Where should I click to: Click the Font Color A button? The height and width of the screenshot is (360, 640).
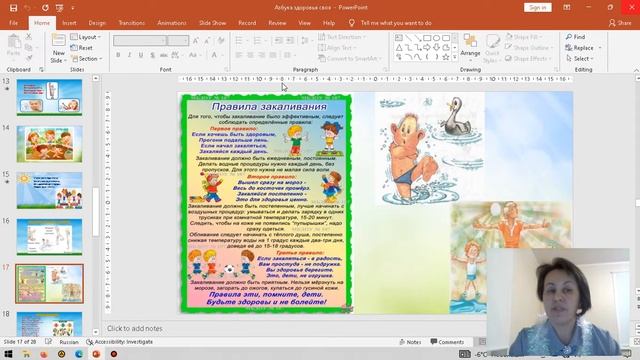214,55
